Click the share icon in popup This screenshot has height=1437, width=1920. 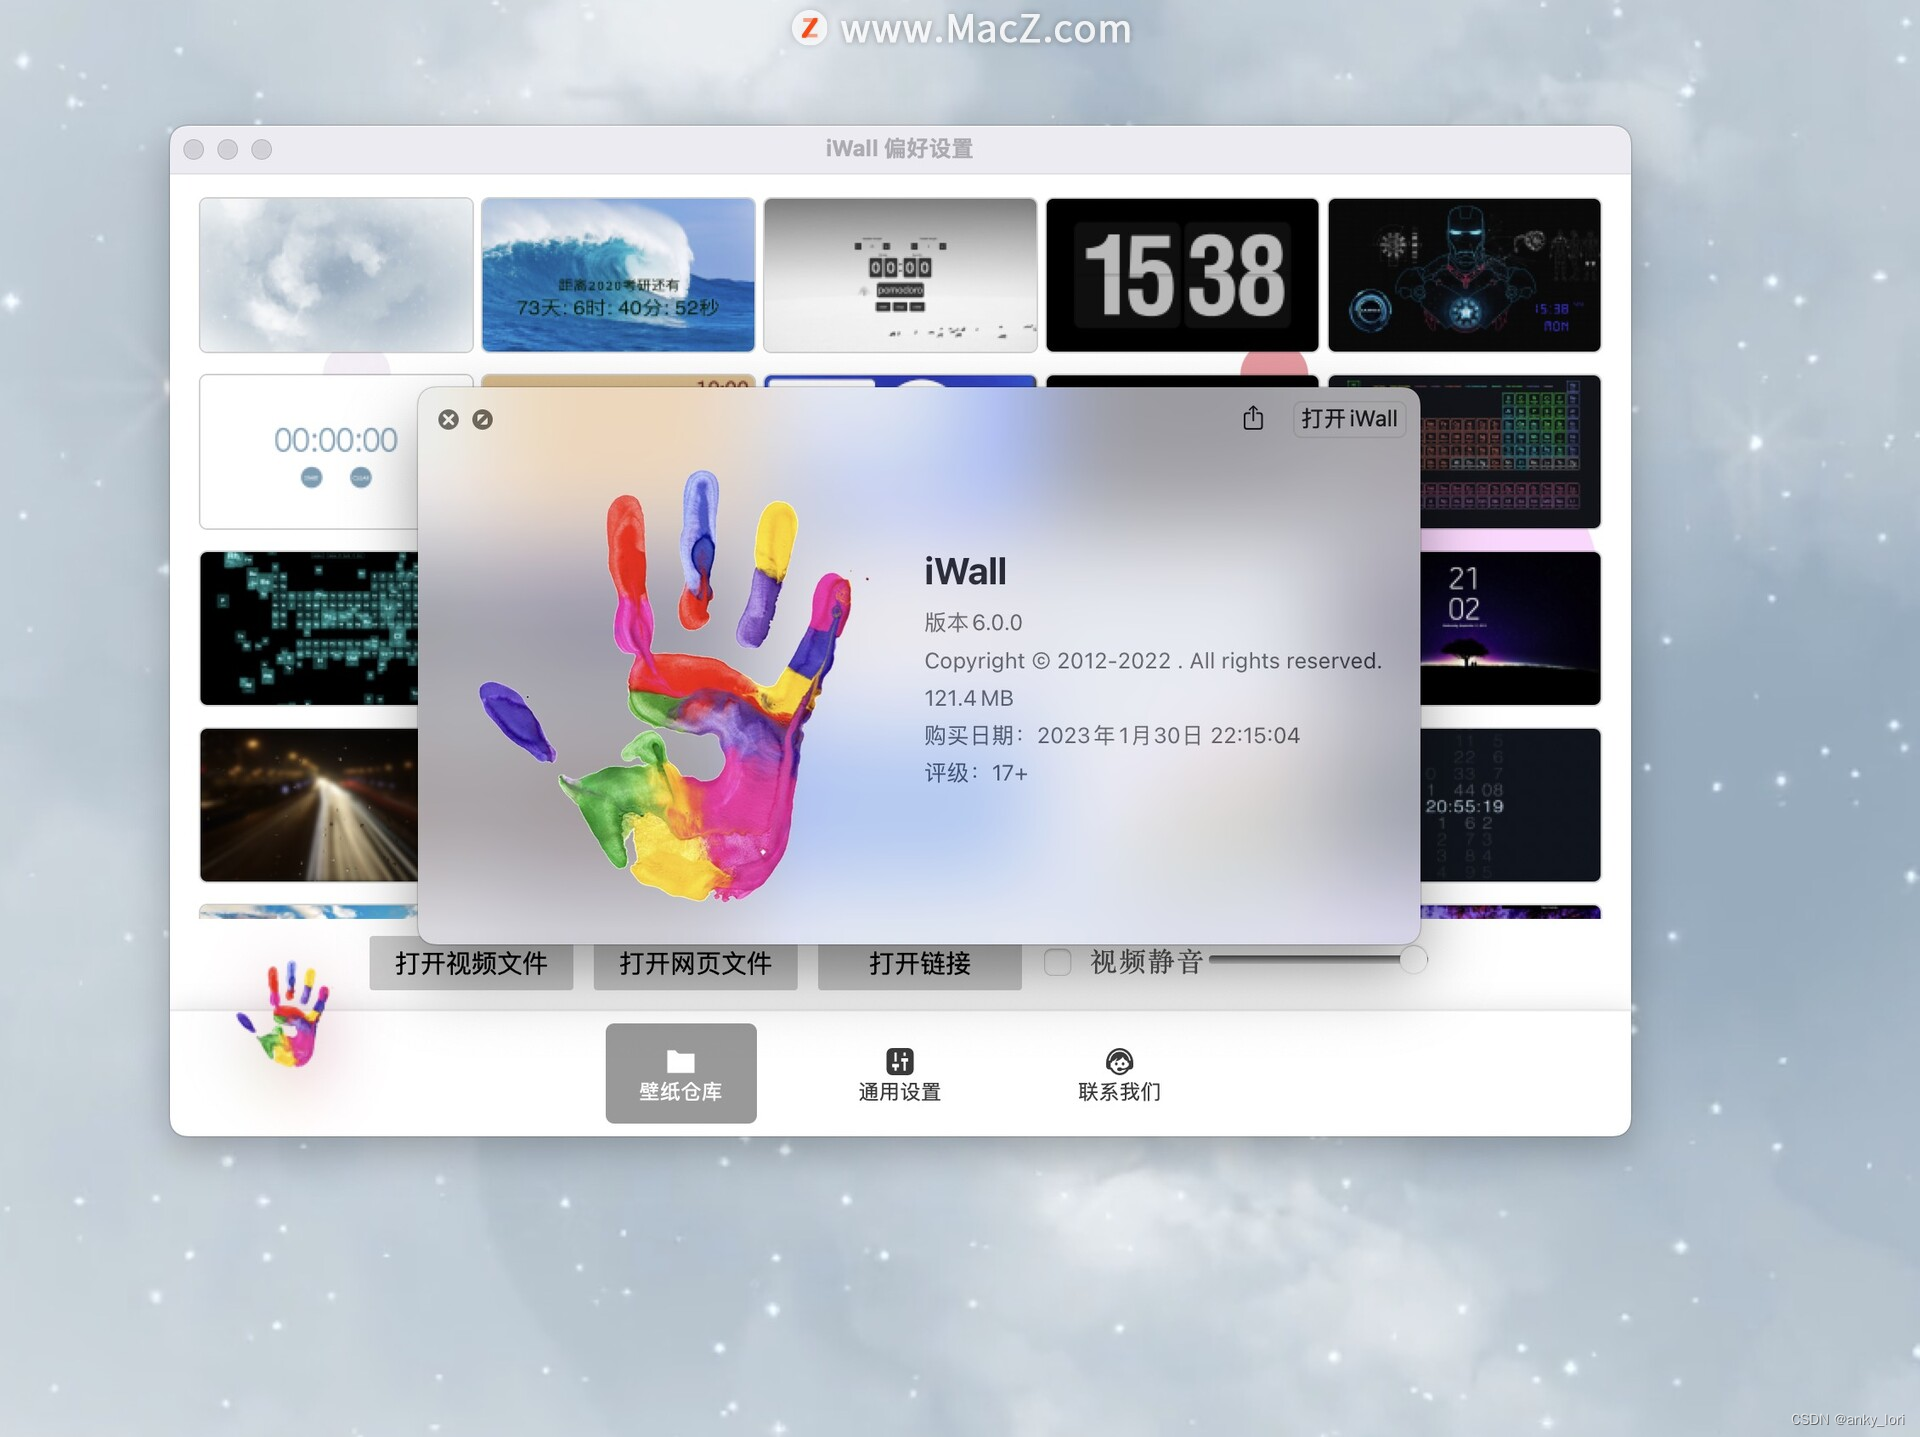[1253, 418]
